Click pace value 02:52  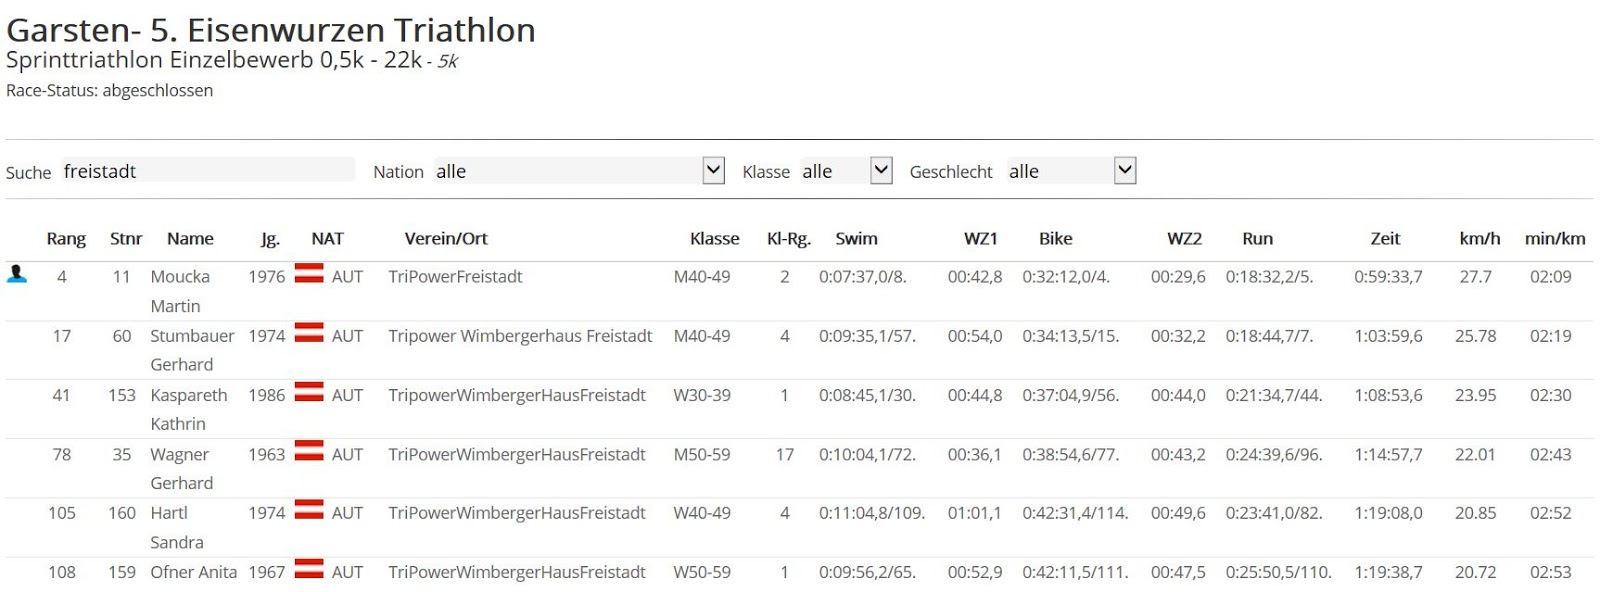point(1550,513)
